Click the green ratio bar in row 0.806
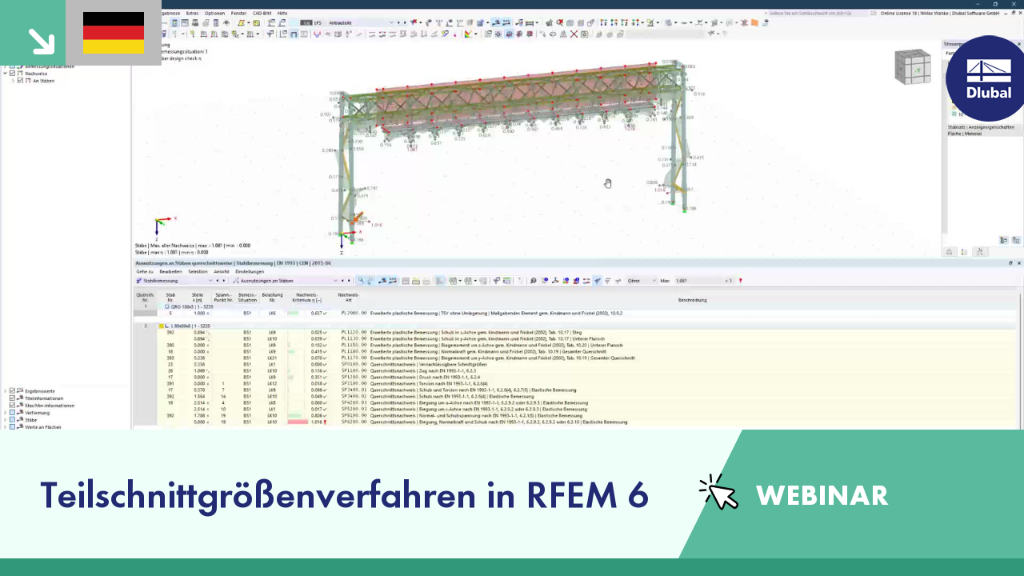The height and width of the screenshot is (576, 1024). 295,415
